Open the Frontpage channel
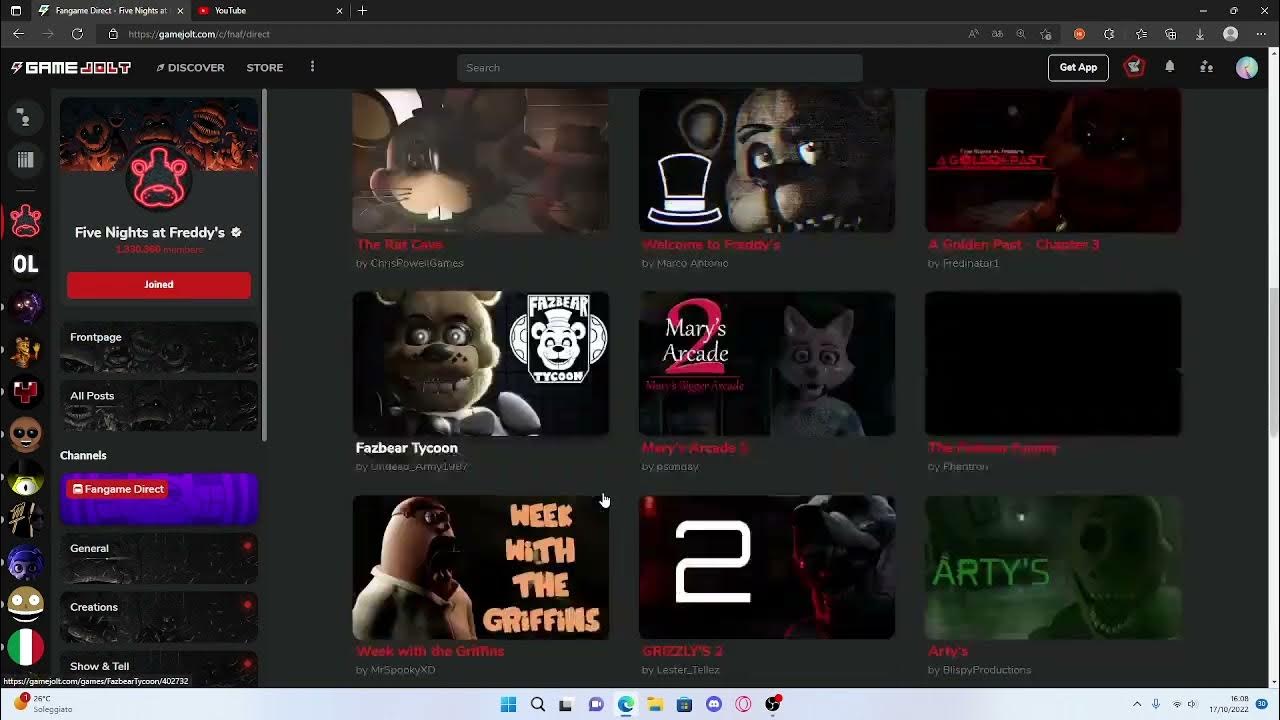1280x720 pixels. click(159, 347)
